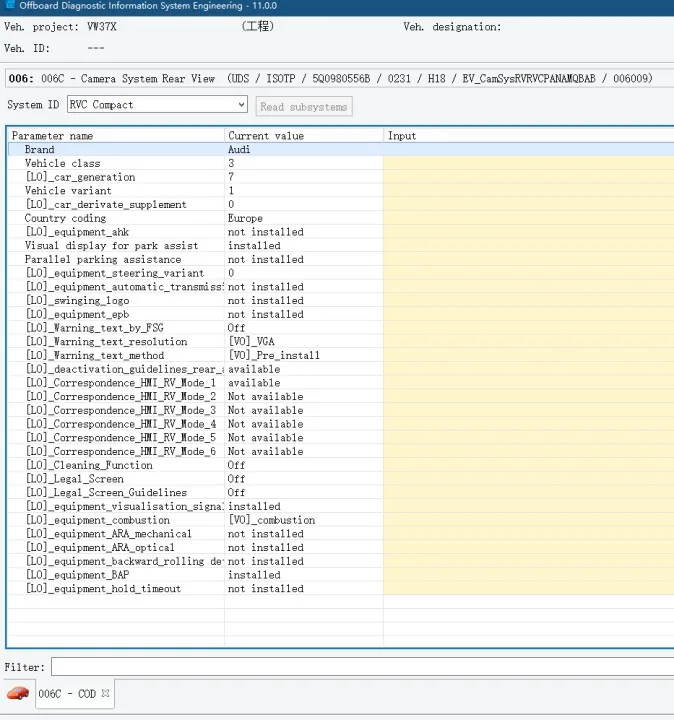Select [LO]_equipment_backward_rolling row

(x=341, y=561)
